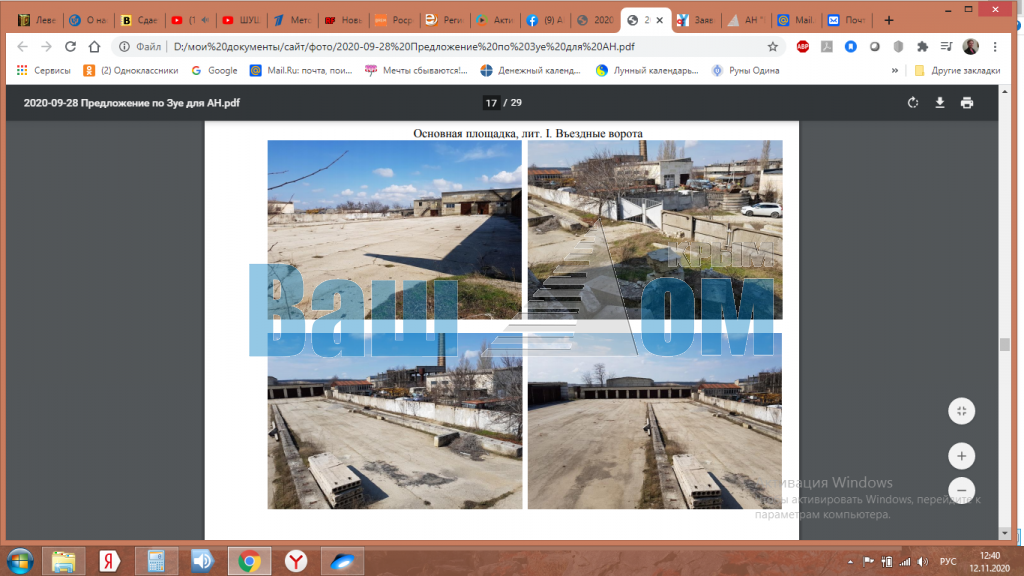Open volume control in system tray
The width and height of the screenshot is (1024, 576).
pyautogui.click(x=922, y=562)
